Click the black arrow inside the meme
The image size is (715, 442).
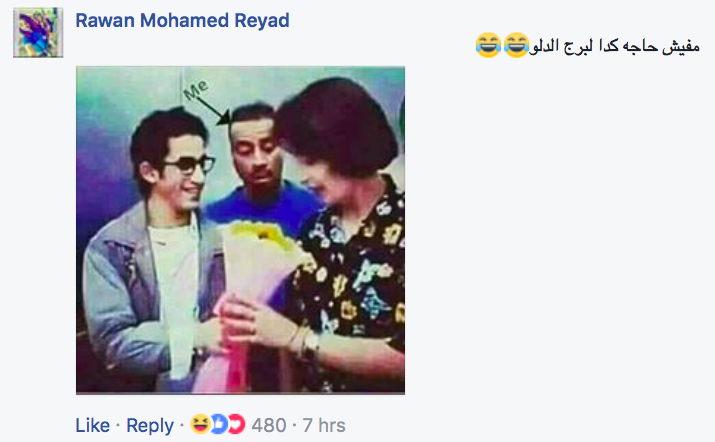pos(214,111)
